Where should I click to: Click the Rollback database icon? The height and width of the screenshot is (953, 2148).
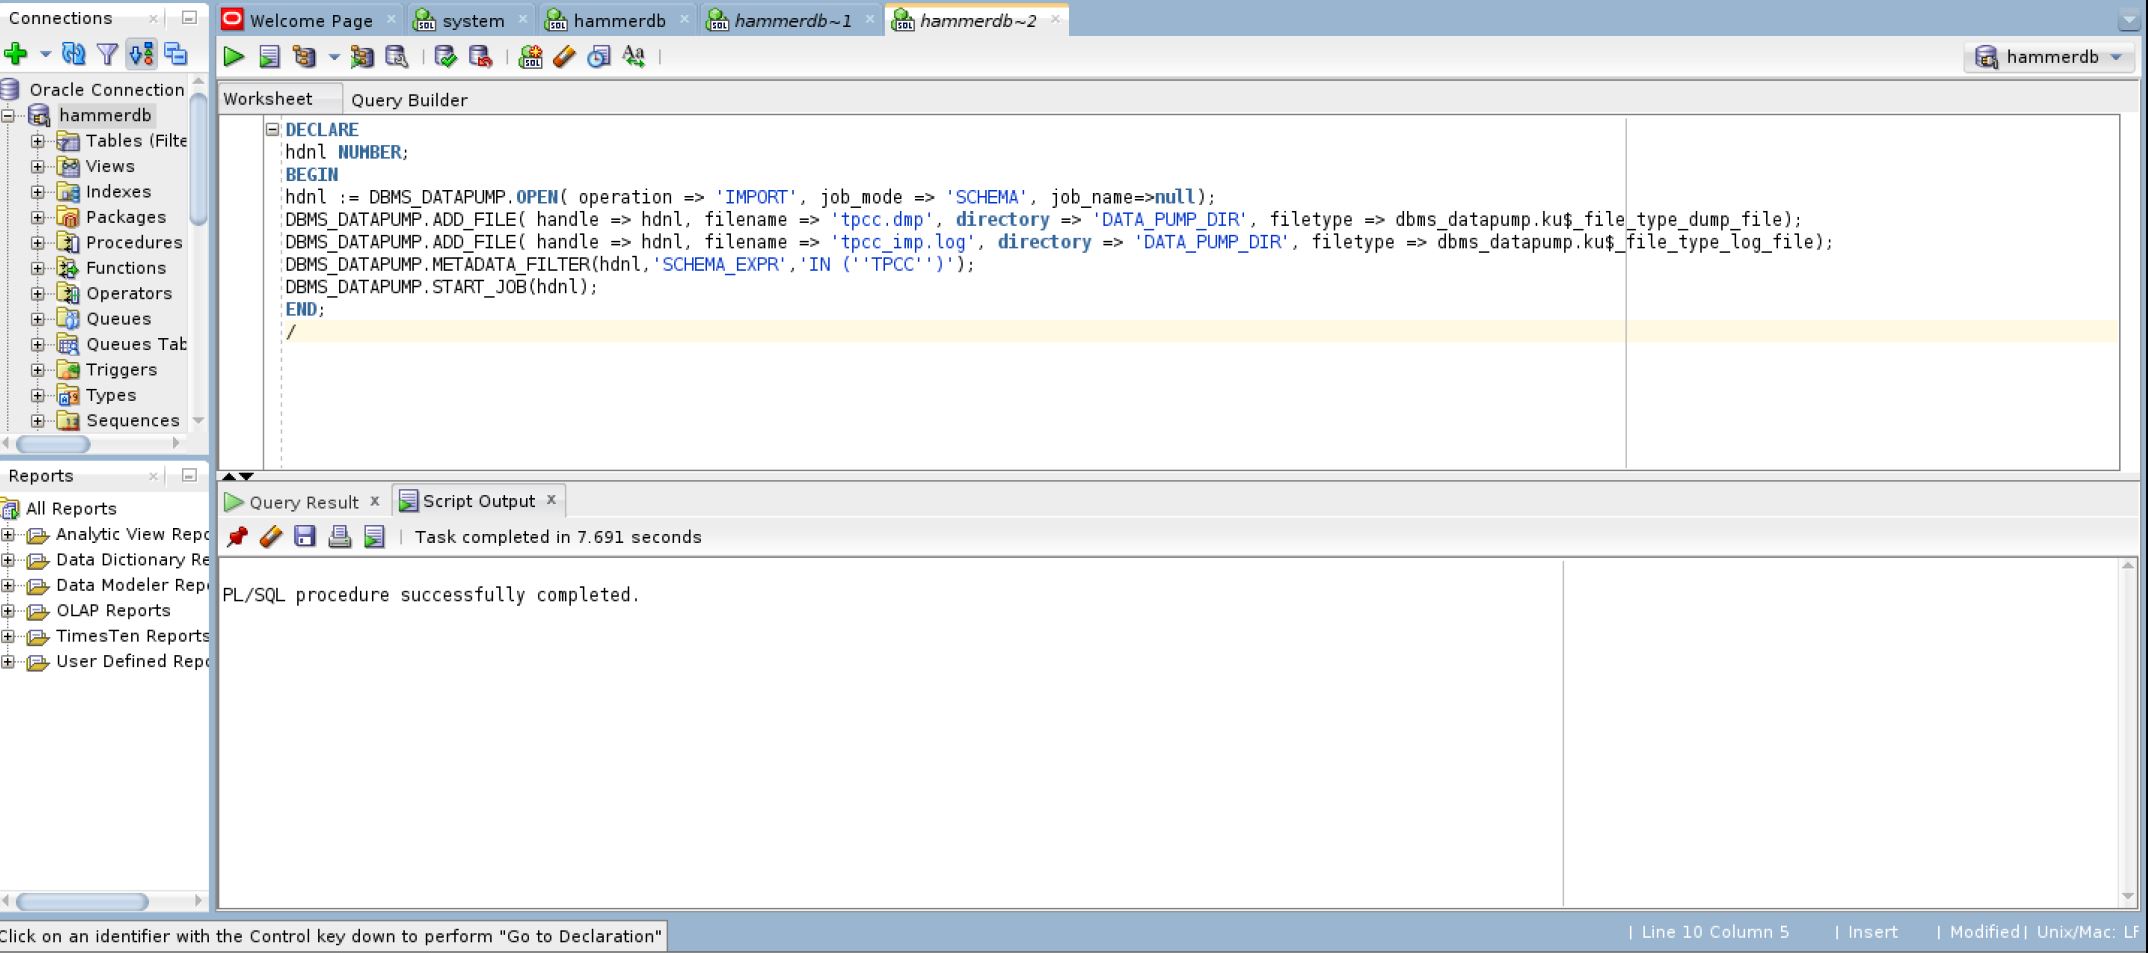click(x=481, y=57)
